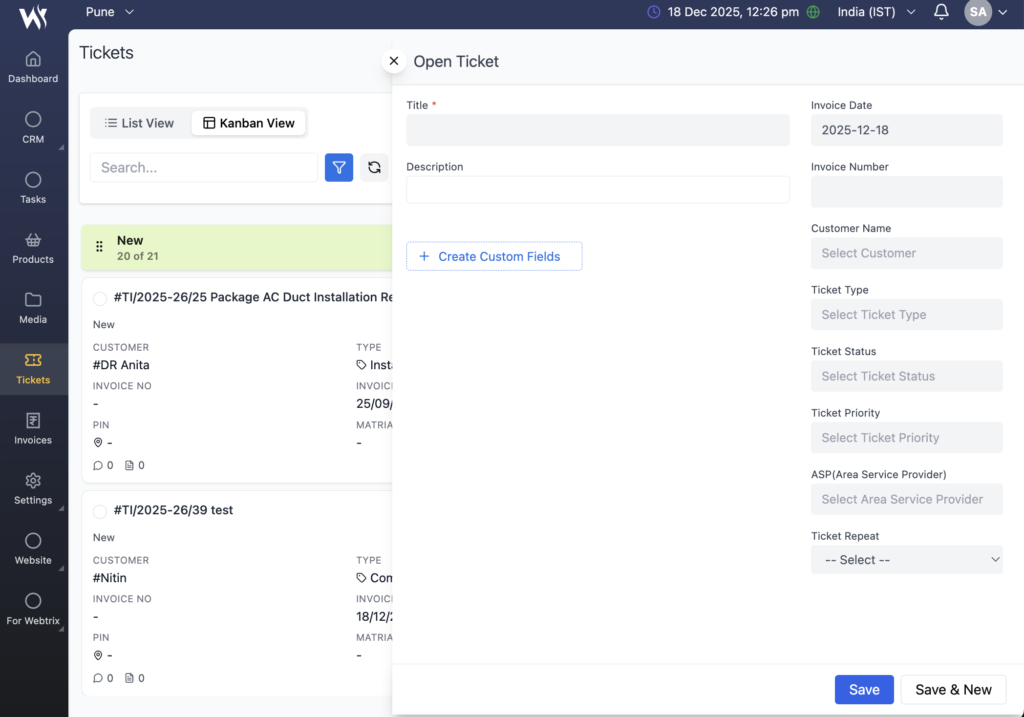This screenshot has height=717, width=1024.
Task: Open Invoices from the sidebar
Action: point(33,429)
